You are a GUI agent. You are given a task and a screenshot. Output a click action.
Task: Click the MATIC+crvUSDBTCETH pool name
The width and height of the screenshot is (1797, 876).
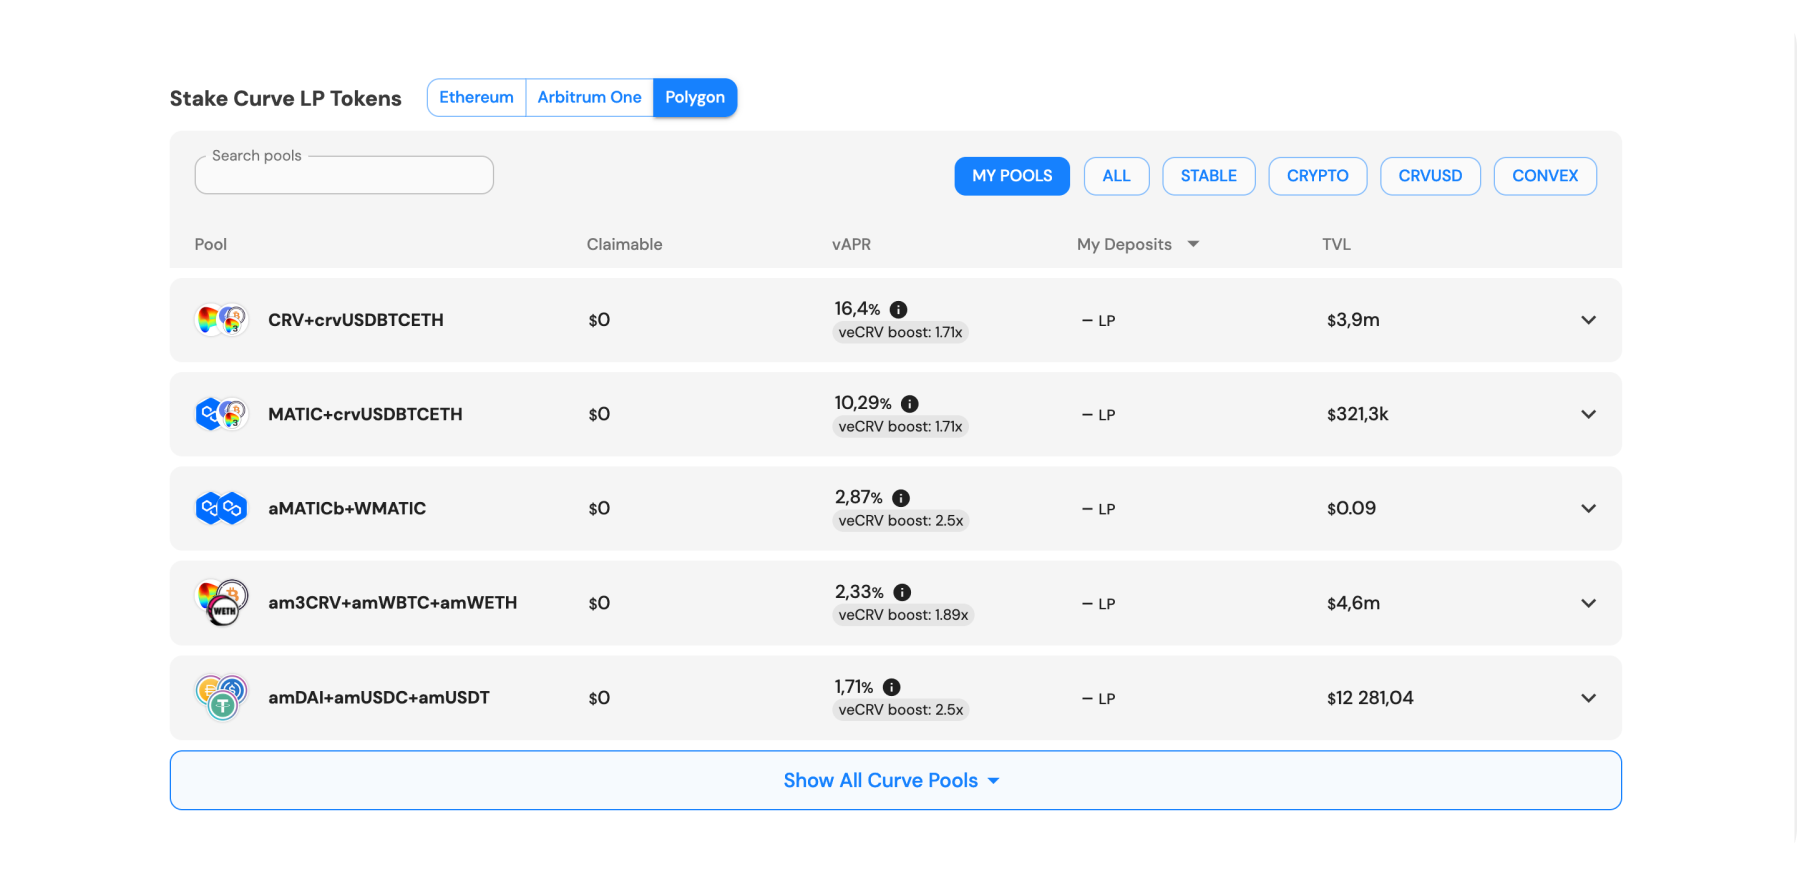click(365, 414)
